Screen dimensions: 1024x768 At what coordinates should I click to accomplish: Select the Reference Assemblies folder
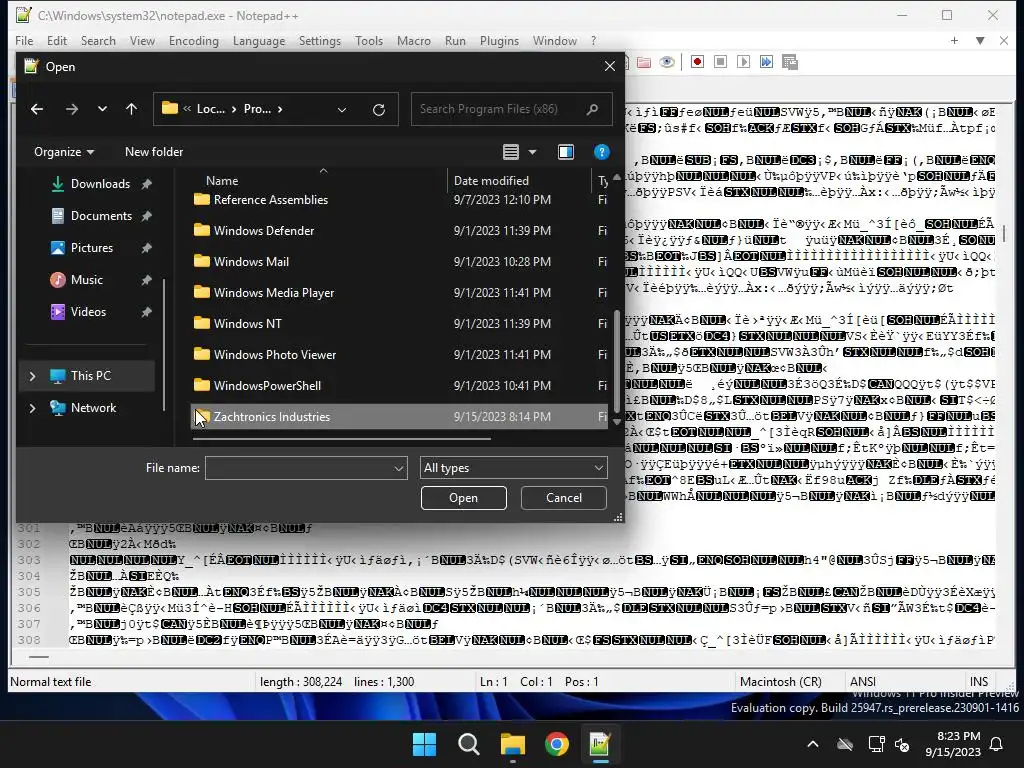coord(400,200)
